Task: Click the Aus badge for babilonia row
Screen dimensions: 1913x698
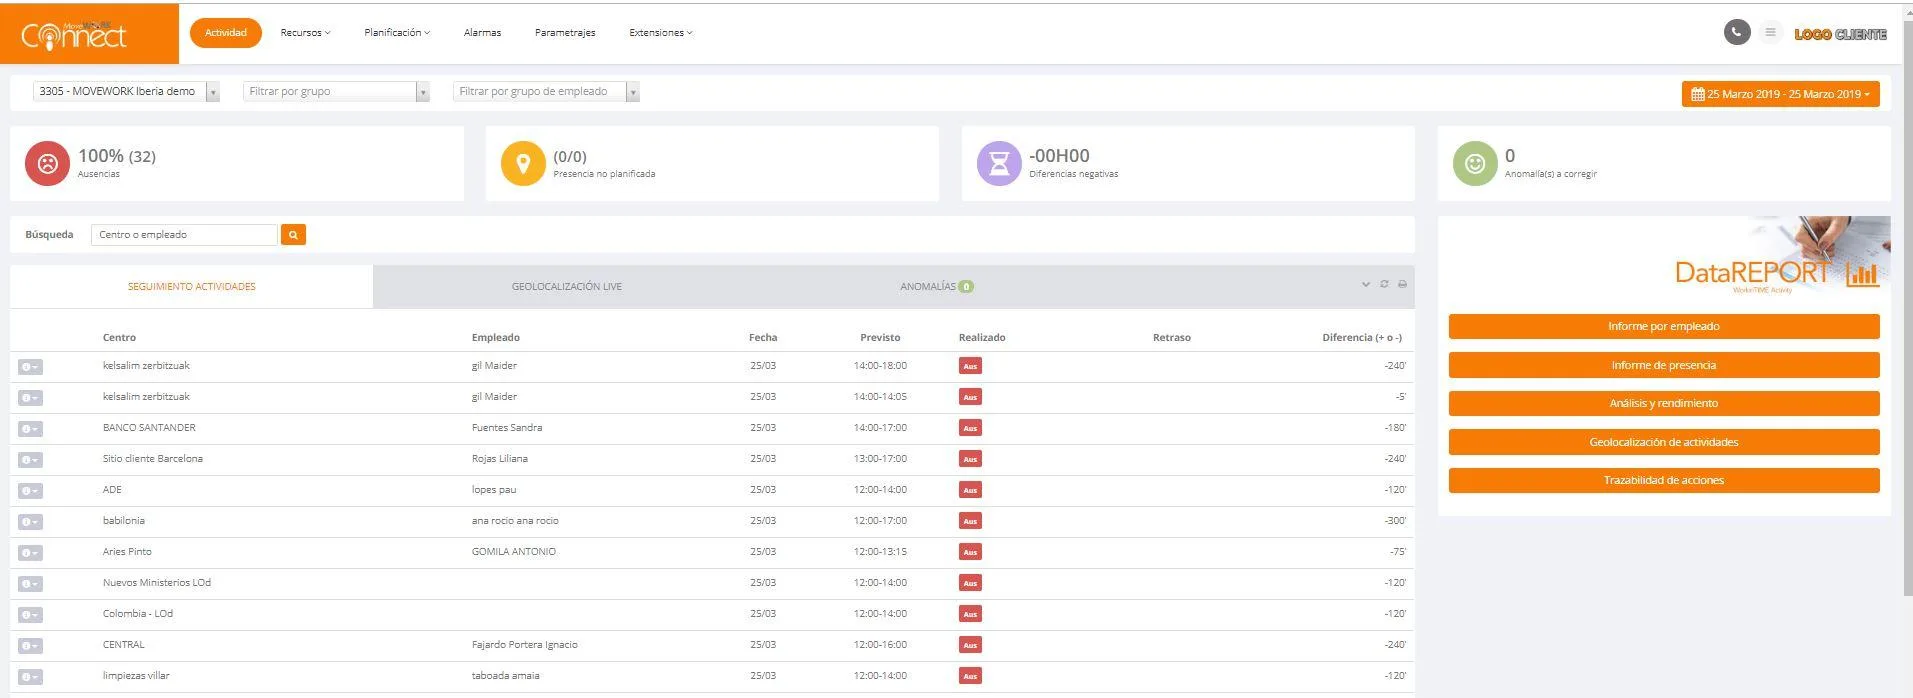Action: point(970,521)
